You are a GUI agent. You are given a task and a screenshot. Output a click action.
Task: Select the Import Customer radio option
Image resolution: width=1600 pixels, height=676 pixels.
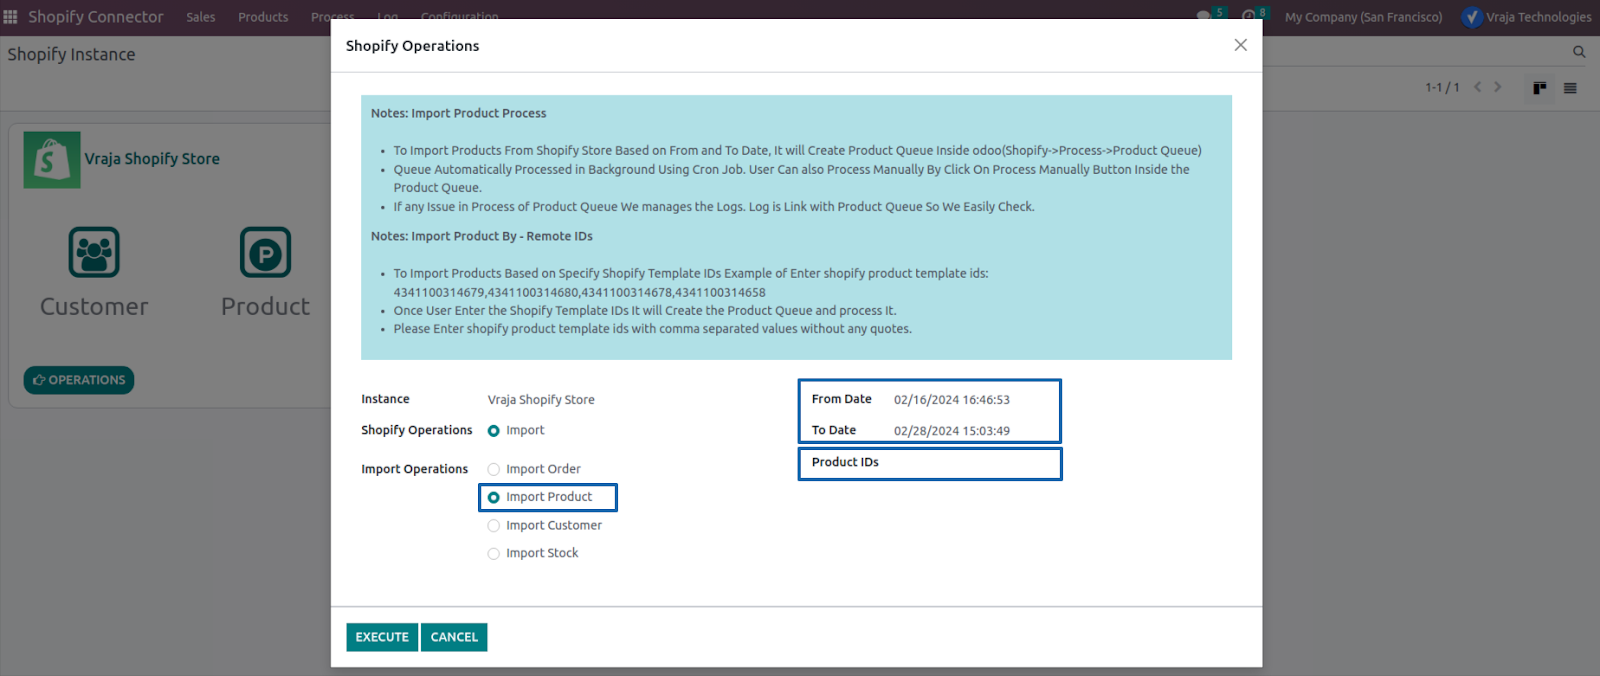494,526
